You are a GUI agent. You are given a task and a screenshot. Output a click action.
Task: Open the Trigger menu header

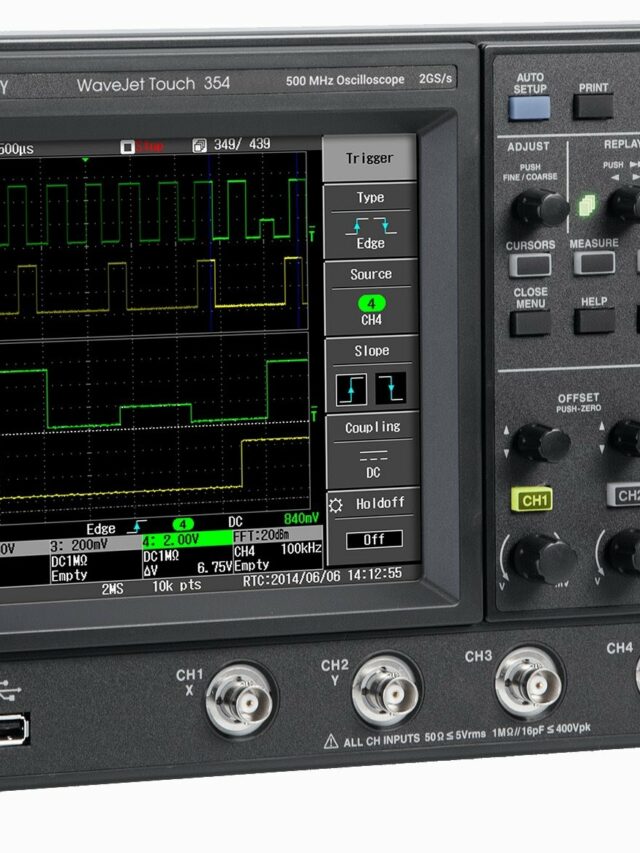(x=370, y=158)
